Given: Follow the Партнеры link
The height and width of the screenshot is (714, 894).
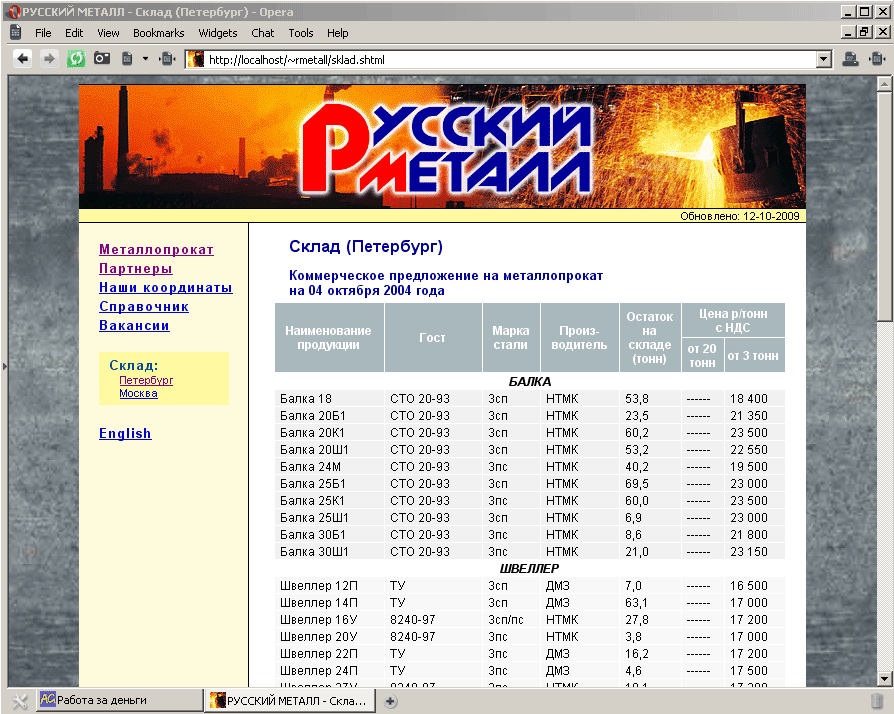Looking at the screenshot, I should (136, 268).
